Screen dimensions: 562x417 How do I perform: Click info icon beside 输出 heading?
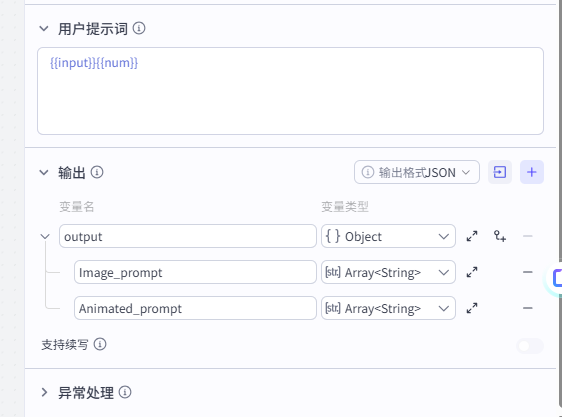[97, 172]
